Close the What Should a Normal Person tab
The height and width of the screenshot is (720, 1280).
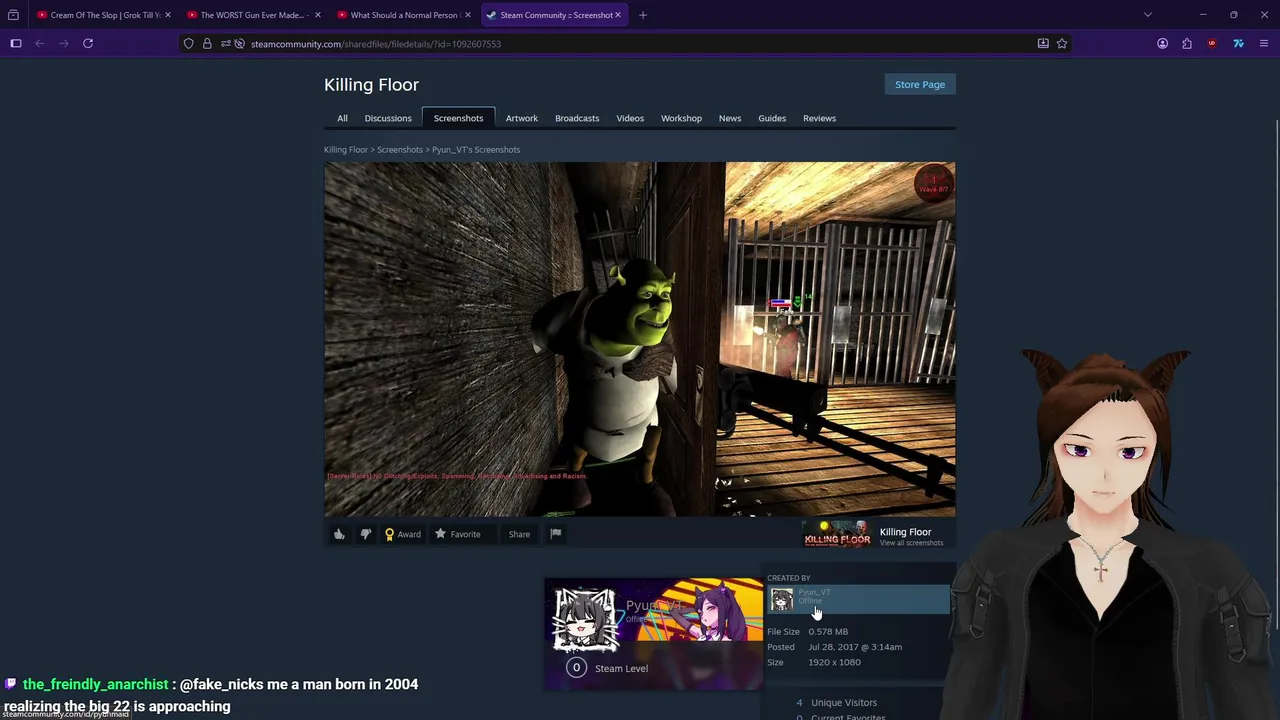468,15
